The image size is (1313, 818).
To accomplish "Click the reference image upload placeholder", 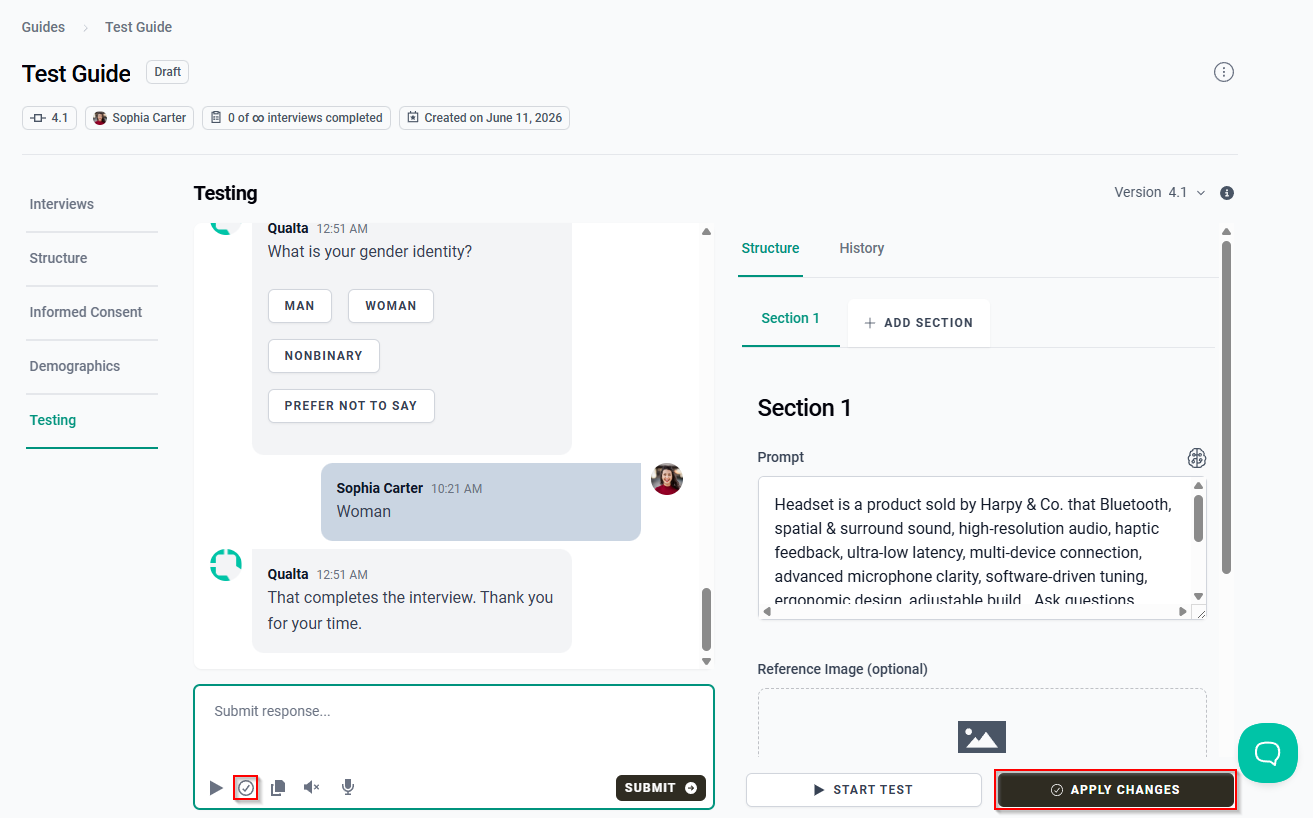I will pyautogui.click(x=982, y=724).
